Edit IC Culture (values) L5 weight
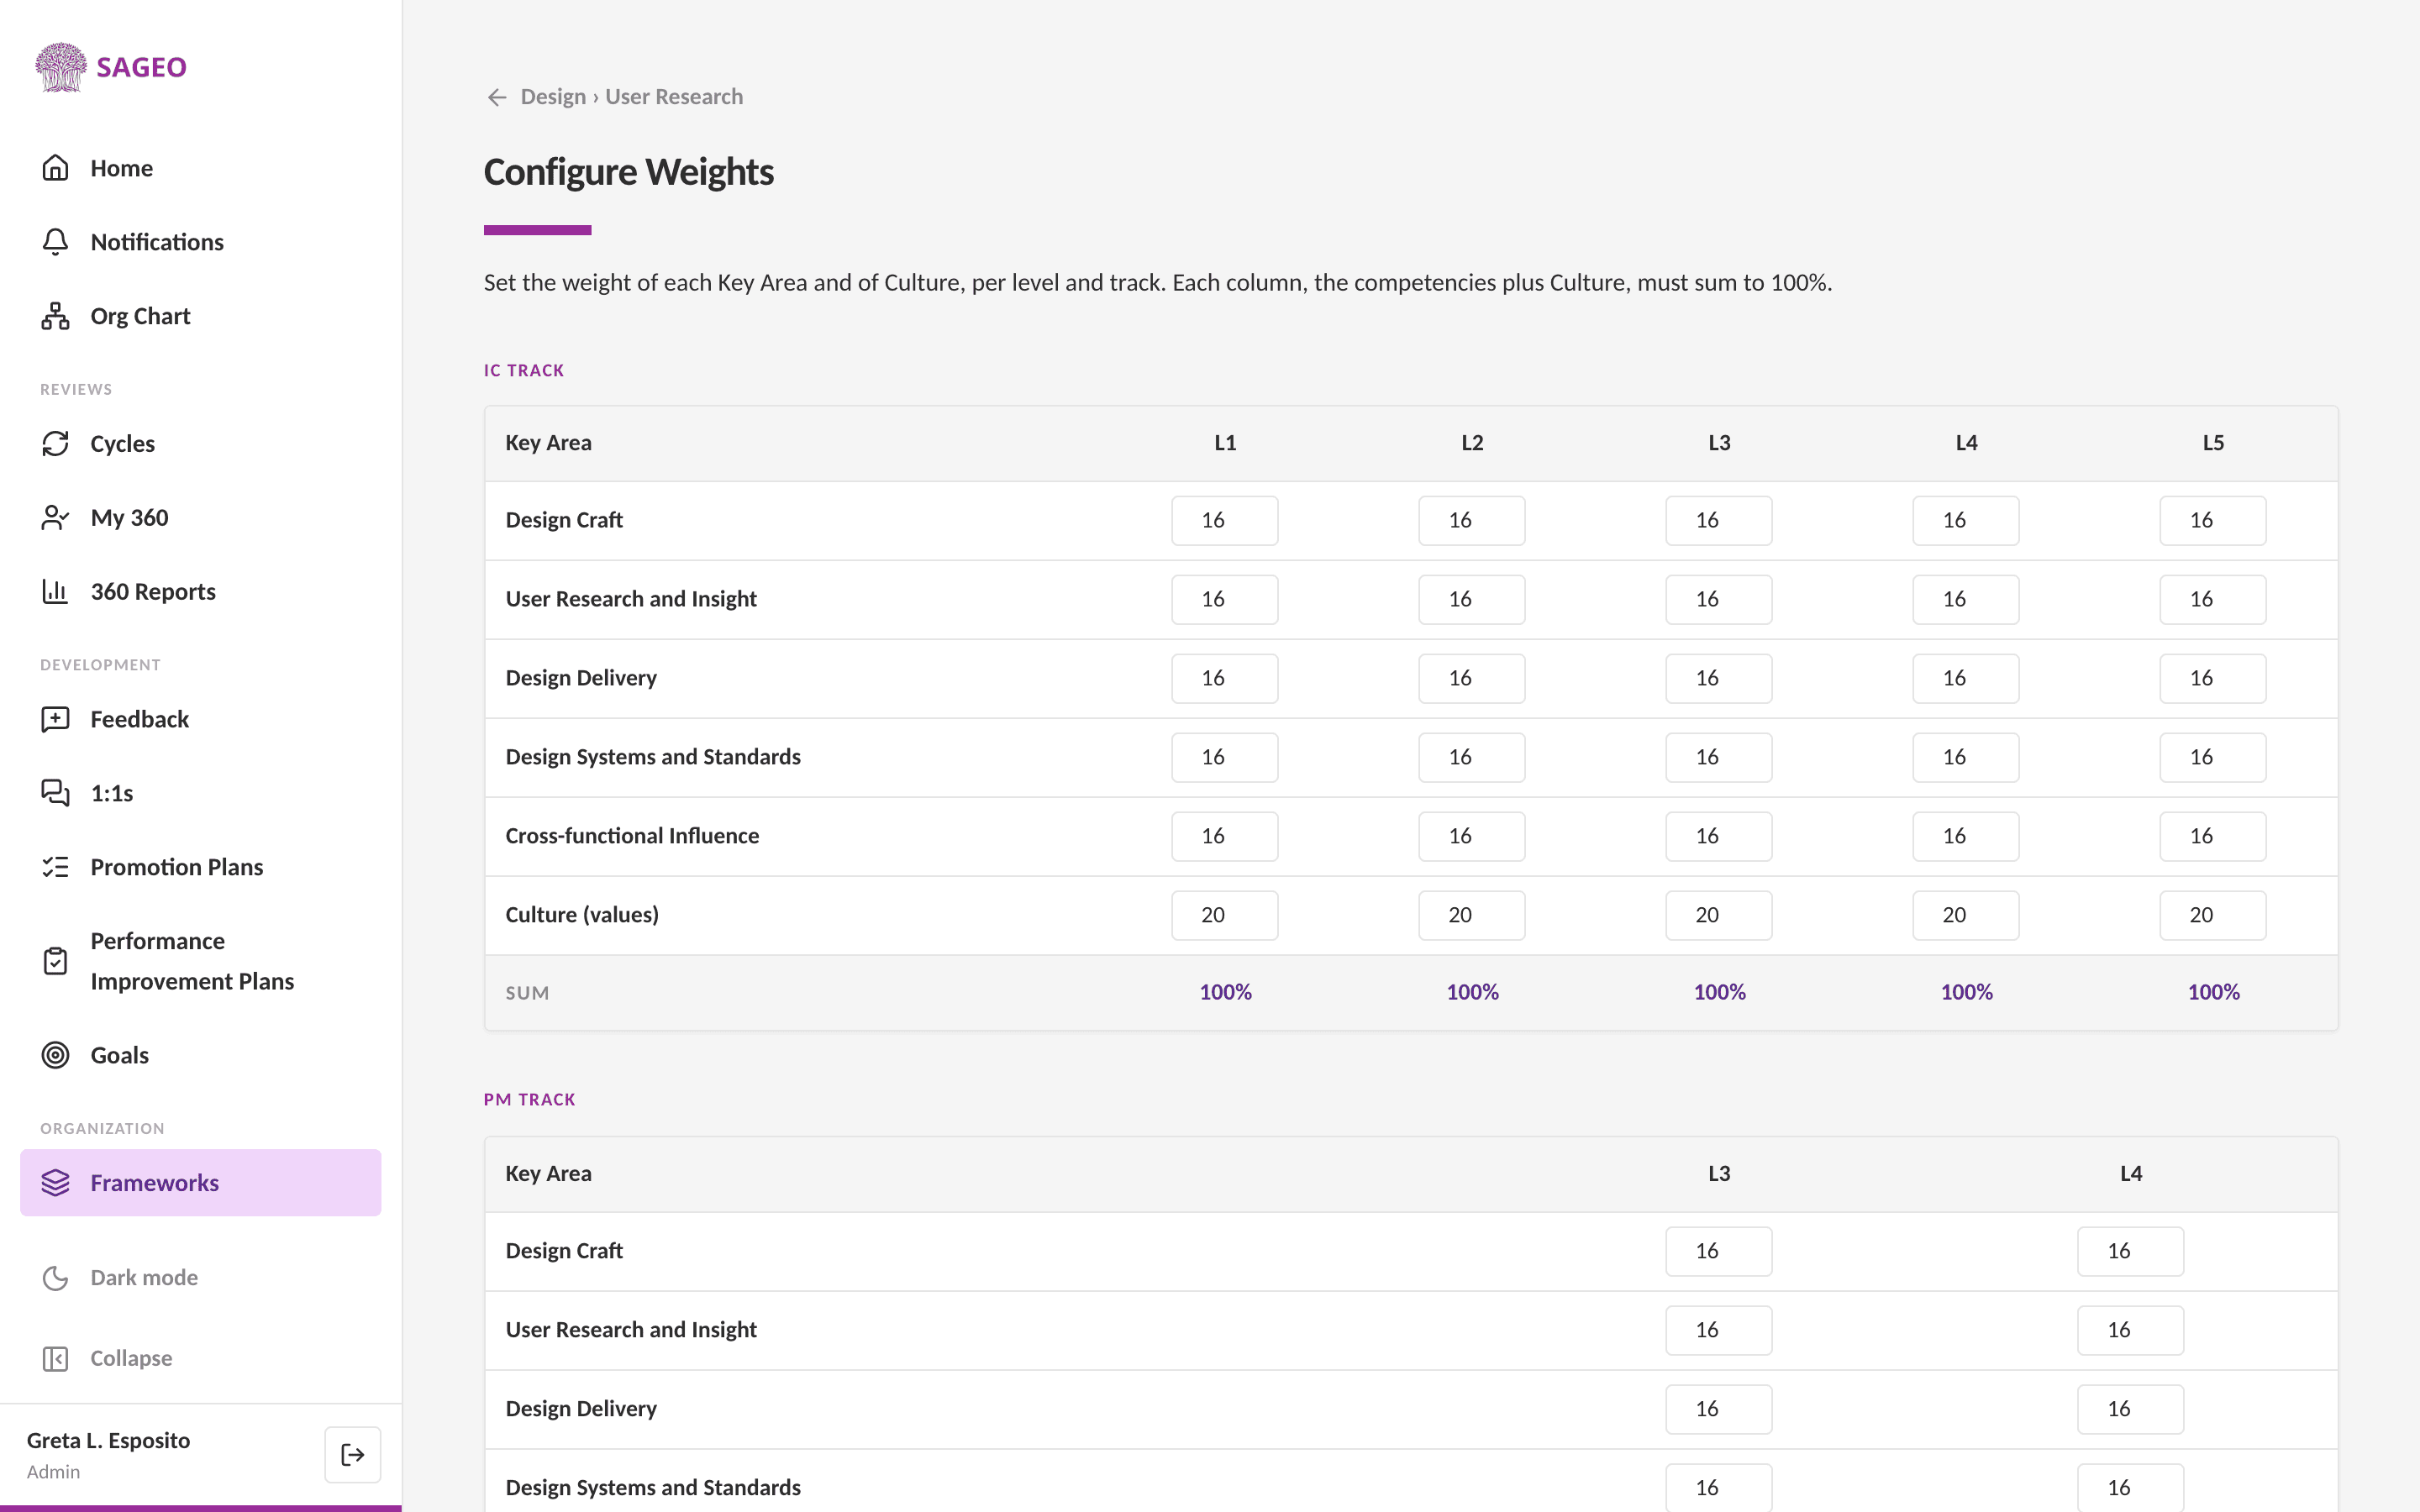The width and height of the screenshot is (2420, 1512). (x=2213, y=915)
